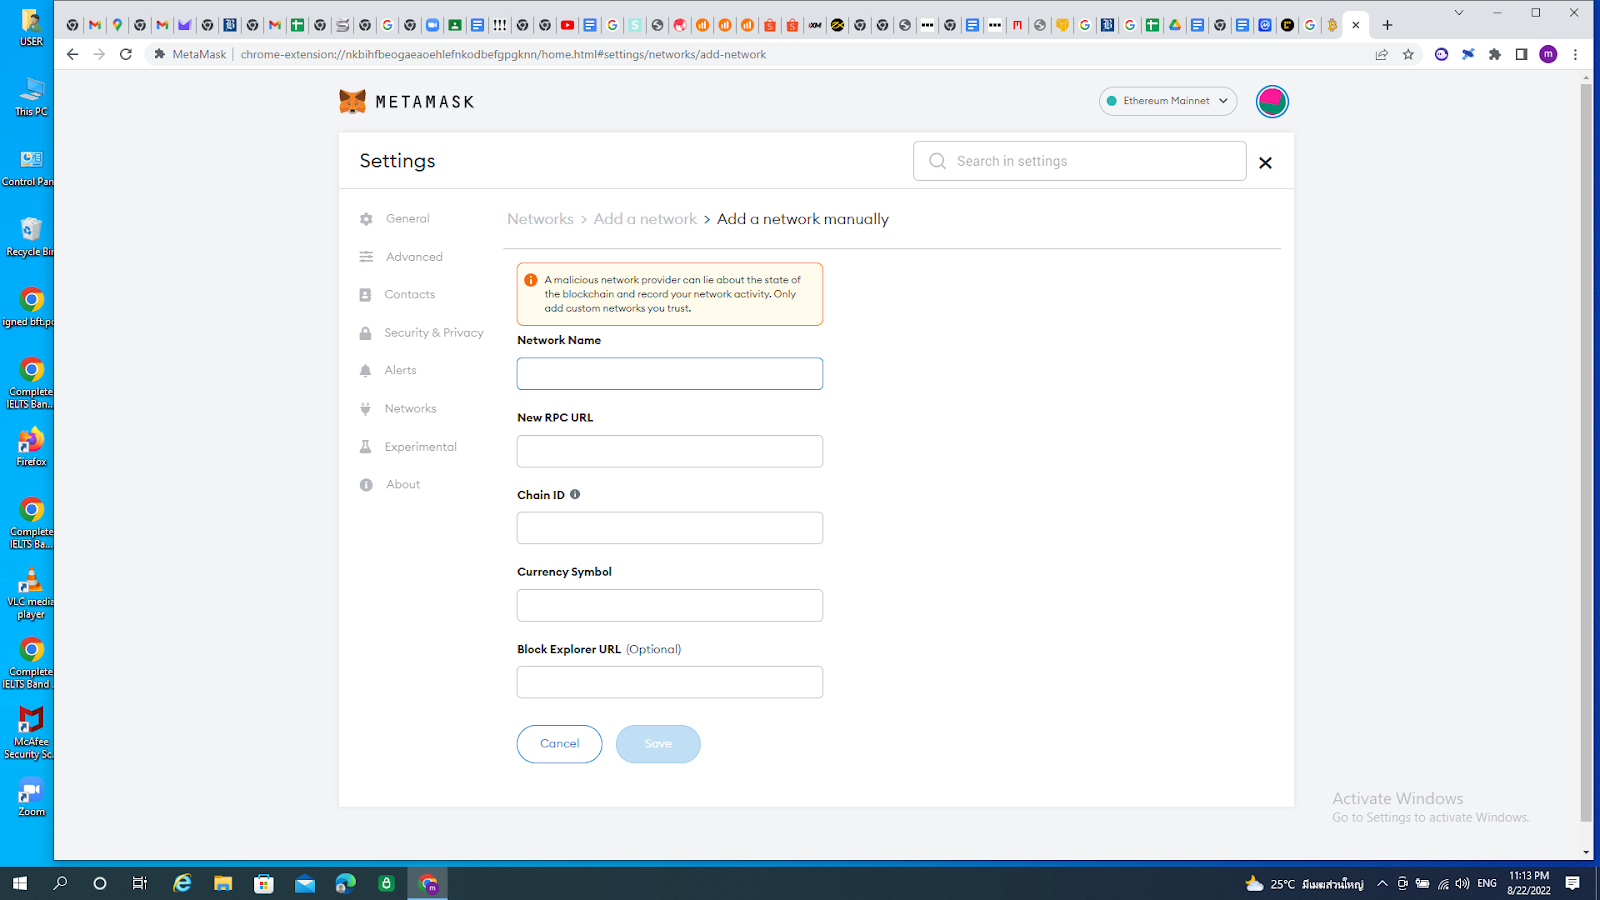
Task: Show the Chain ID info tooltip icon
Action: coord(575,494)
